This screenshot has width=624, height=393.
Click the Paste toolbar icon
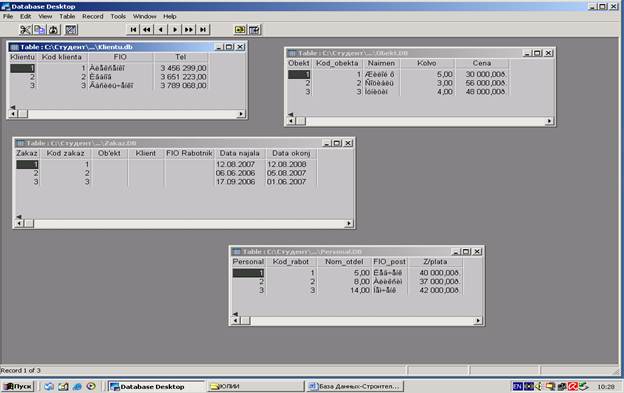pos(54,29)
